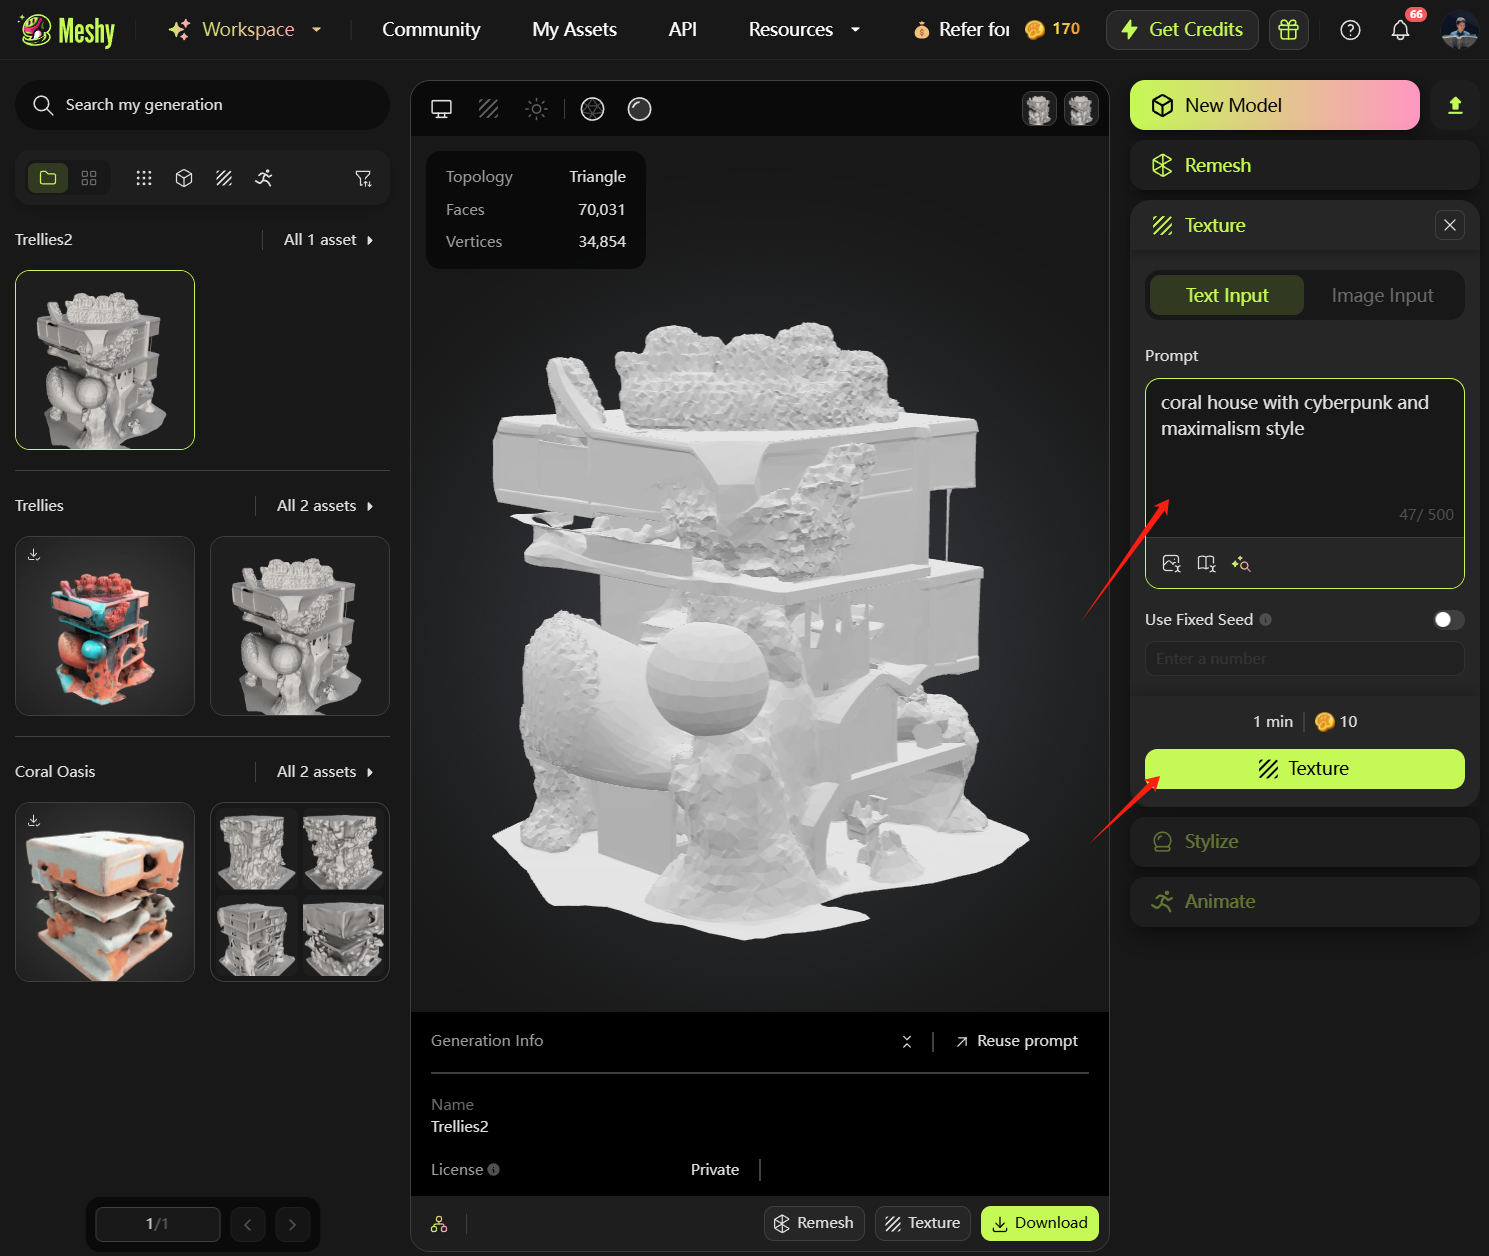Click the notification bell icon
Screen dimensions: 1489x1256
tap(1400, 30)
